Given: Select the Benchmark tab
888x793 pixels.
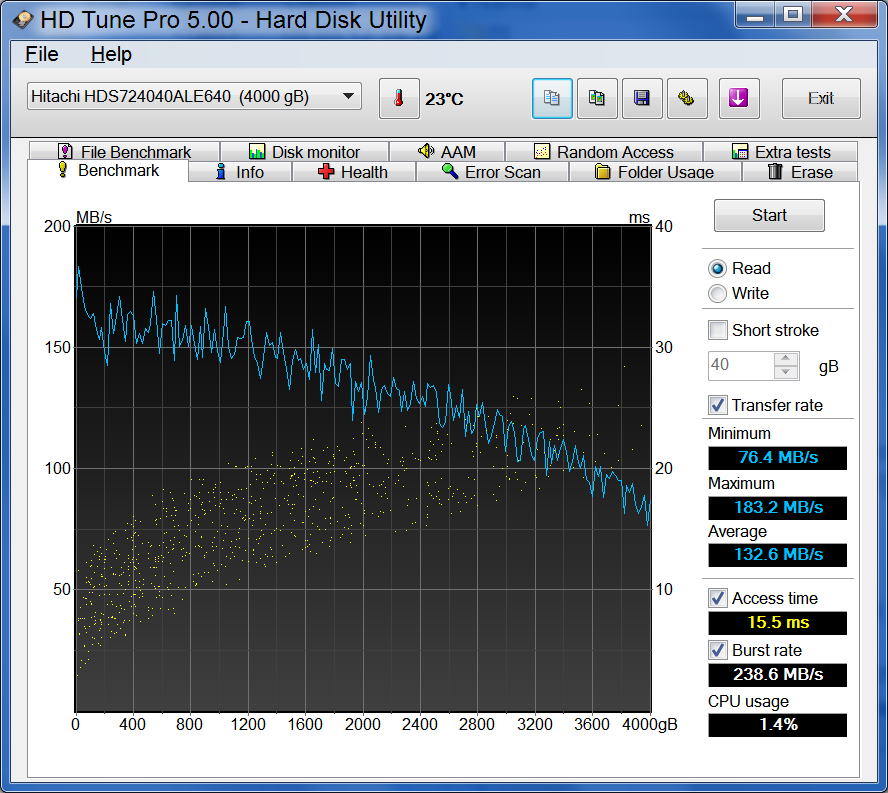Looking at the screenshot, I should [x=108, y=170].
